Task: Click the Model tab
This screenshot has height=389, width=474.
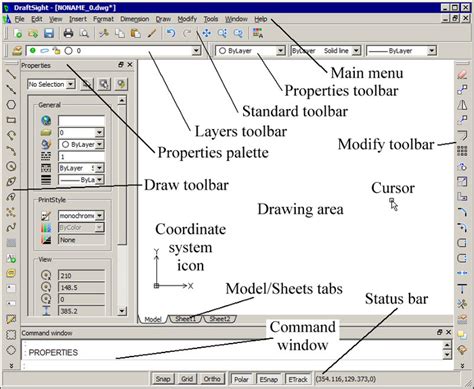Action: [x=153, y=319]
